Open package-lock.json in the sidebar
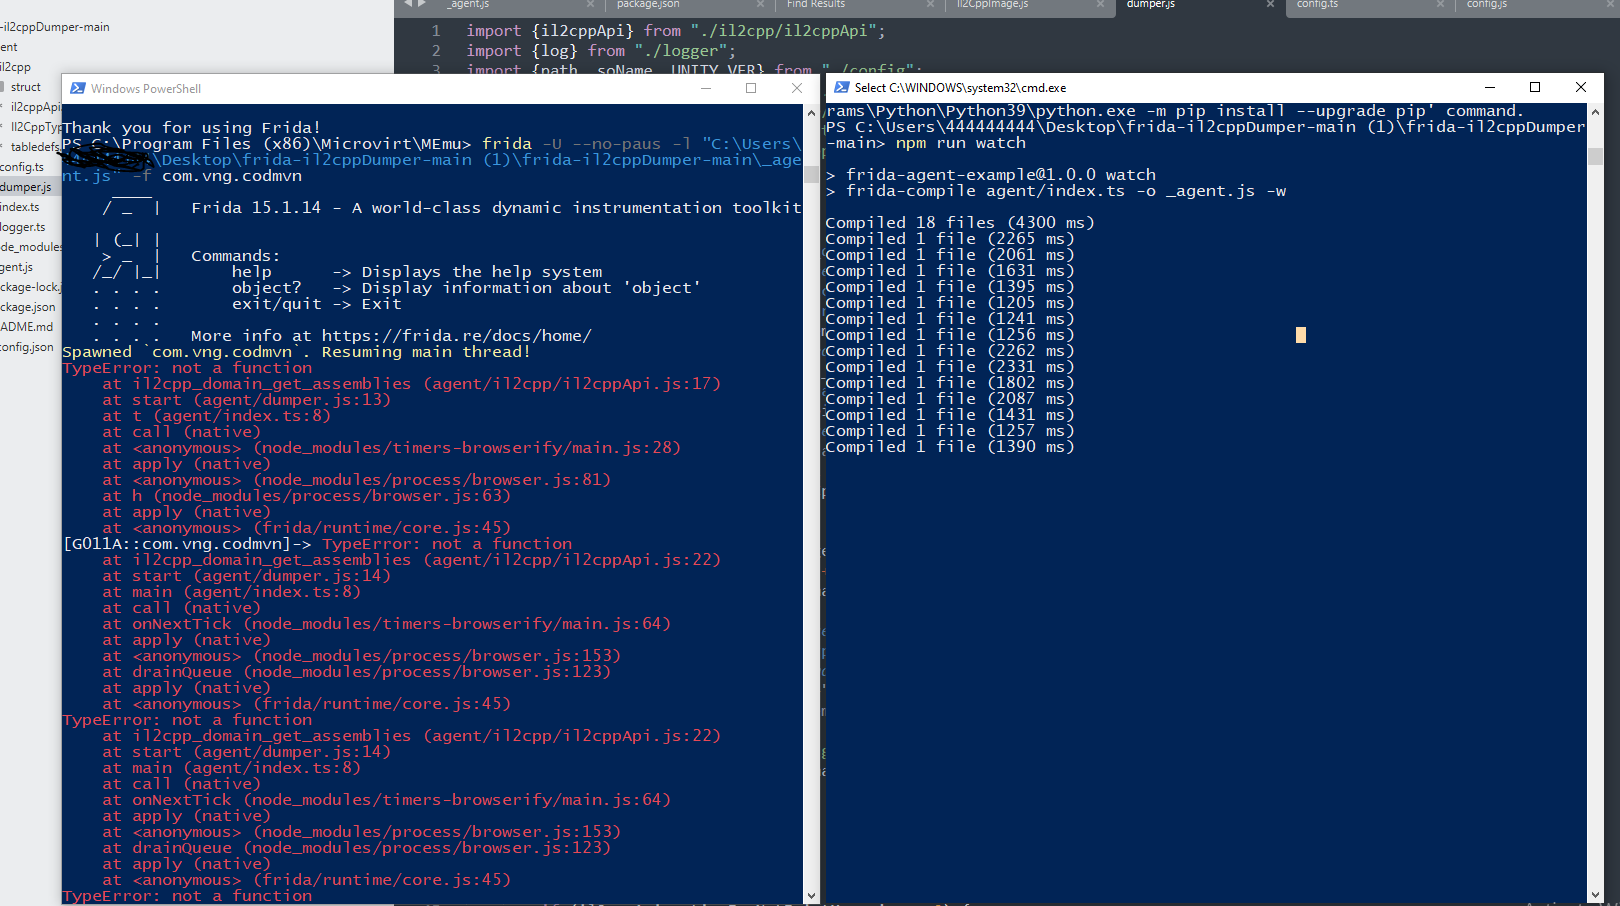Image resolution: width=1620 pixels, height=906 pixels. pyautogui.click(x=31, y=287)
